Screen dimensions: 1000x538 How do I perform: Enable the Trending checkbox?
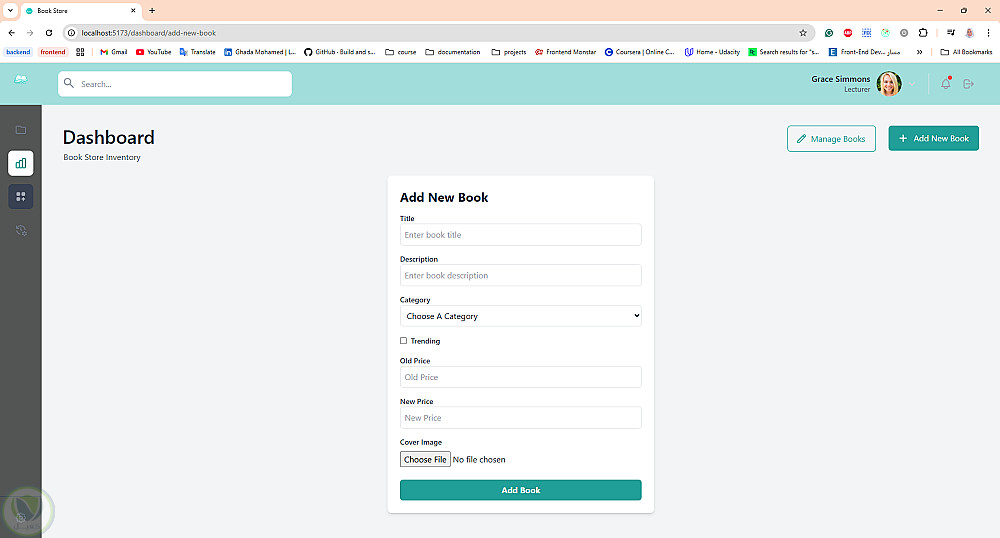coord(404,341)
